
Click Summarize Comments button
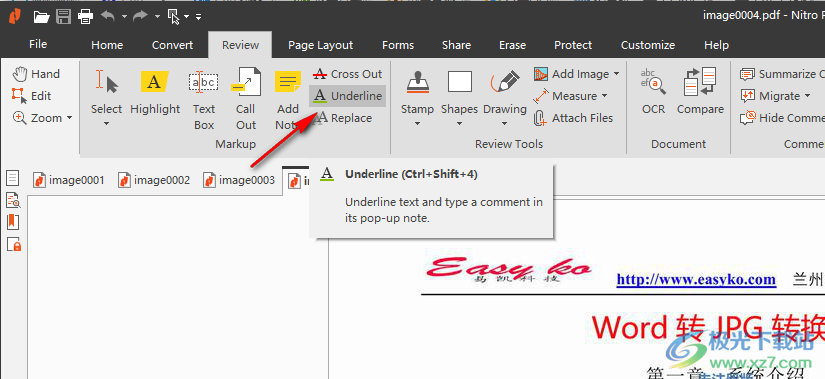coord(782,74)
